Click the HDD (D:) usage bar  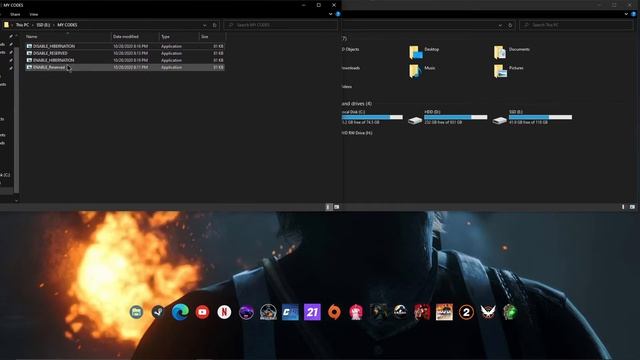click(x=456, y=117)
